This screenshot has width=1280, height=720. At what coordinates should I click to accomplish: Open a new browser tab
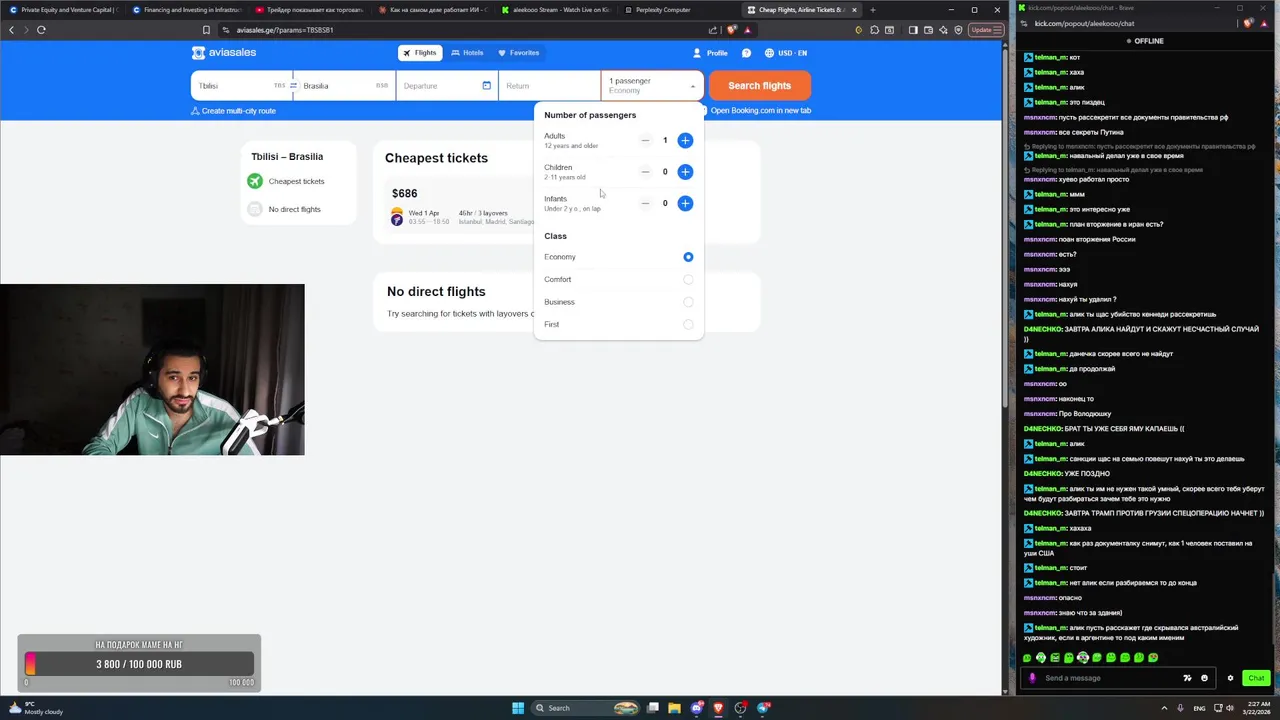(x=873, y=10)
